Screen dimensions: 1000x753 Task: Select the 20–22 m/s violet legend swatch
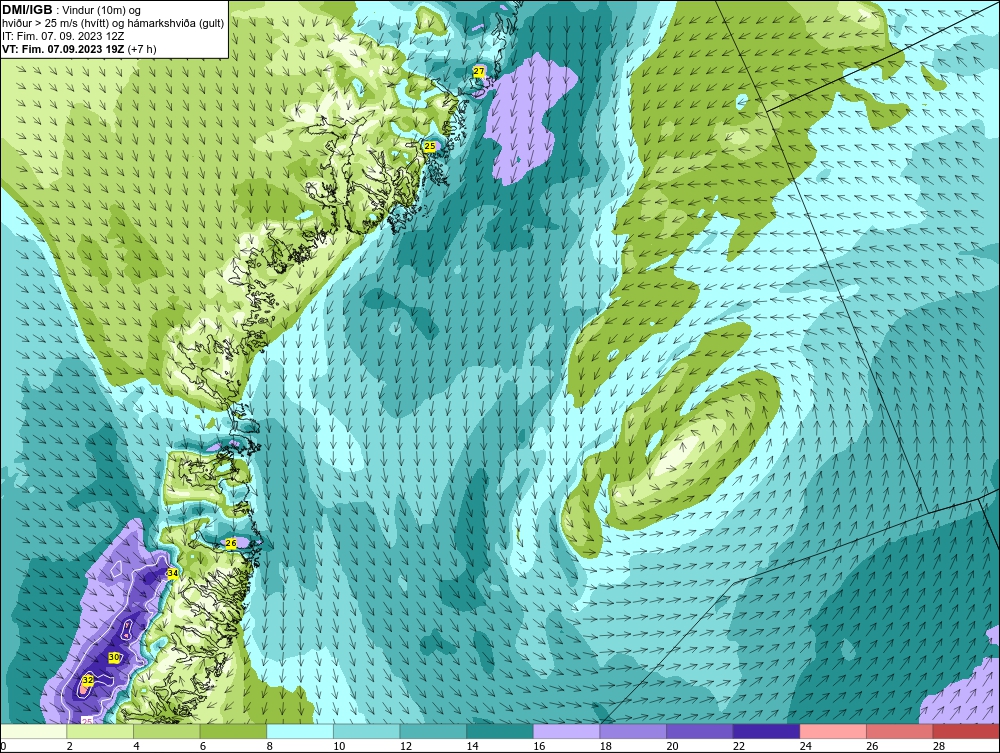coord(700,731)
